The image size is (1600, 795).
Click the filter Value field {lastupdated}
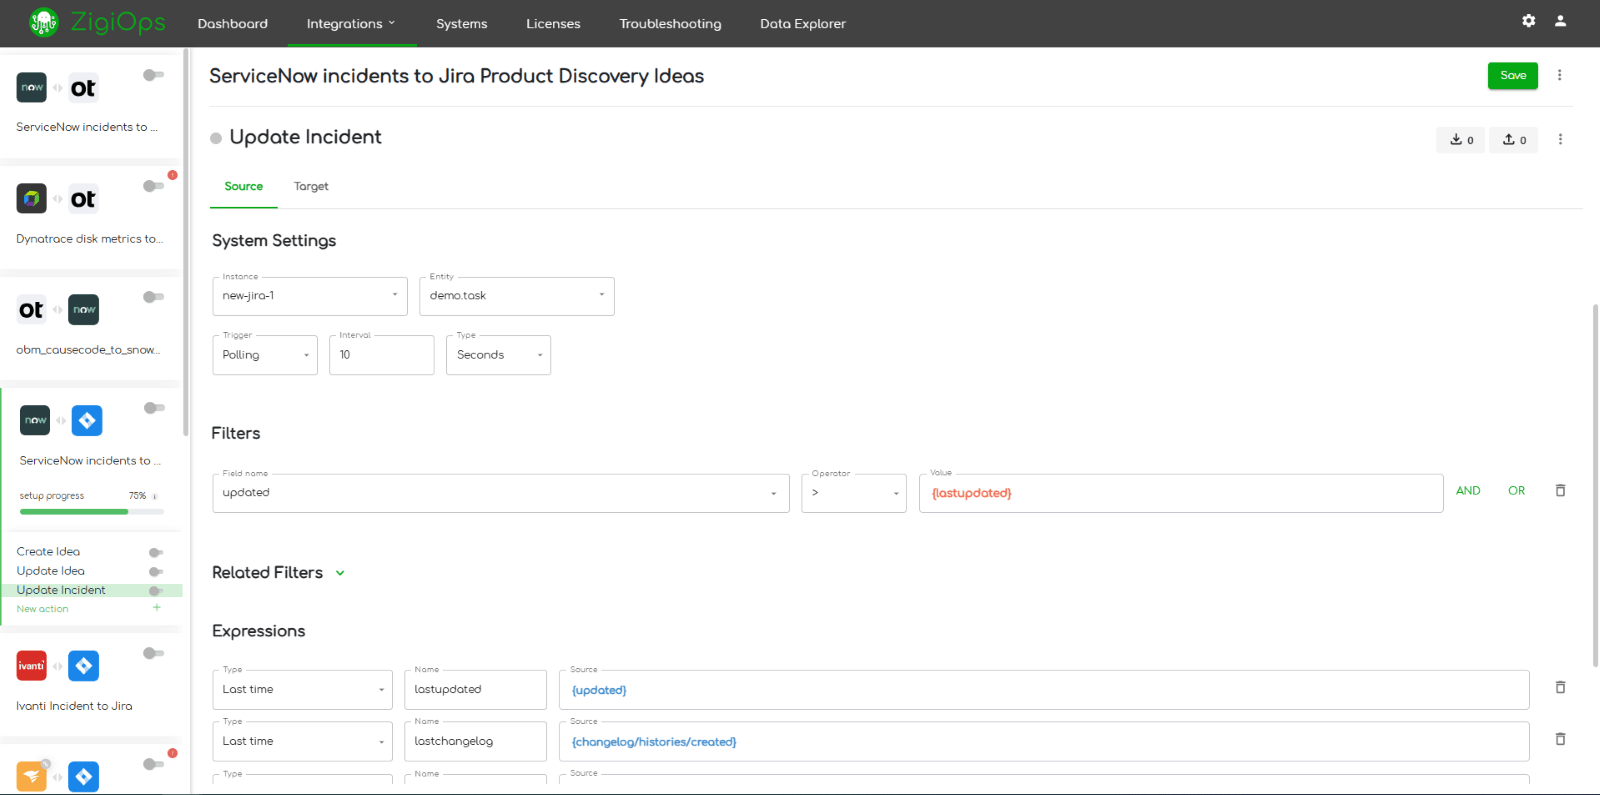tap(1181, 493)
